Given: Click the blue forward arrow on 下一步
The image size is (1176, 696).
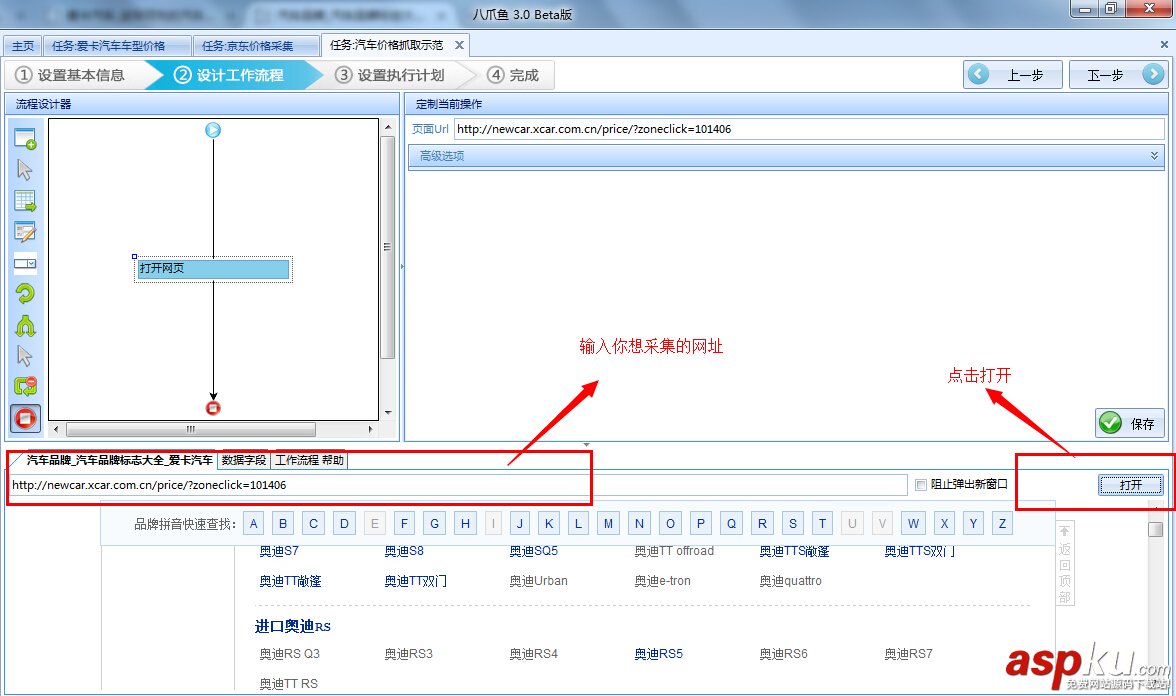Looking at the screenshot, I should tap(1153, 74).
